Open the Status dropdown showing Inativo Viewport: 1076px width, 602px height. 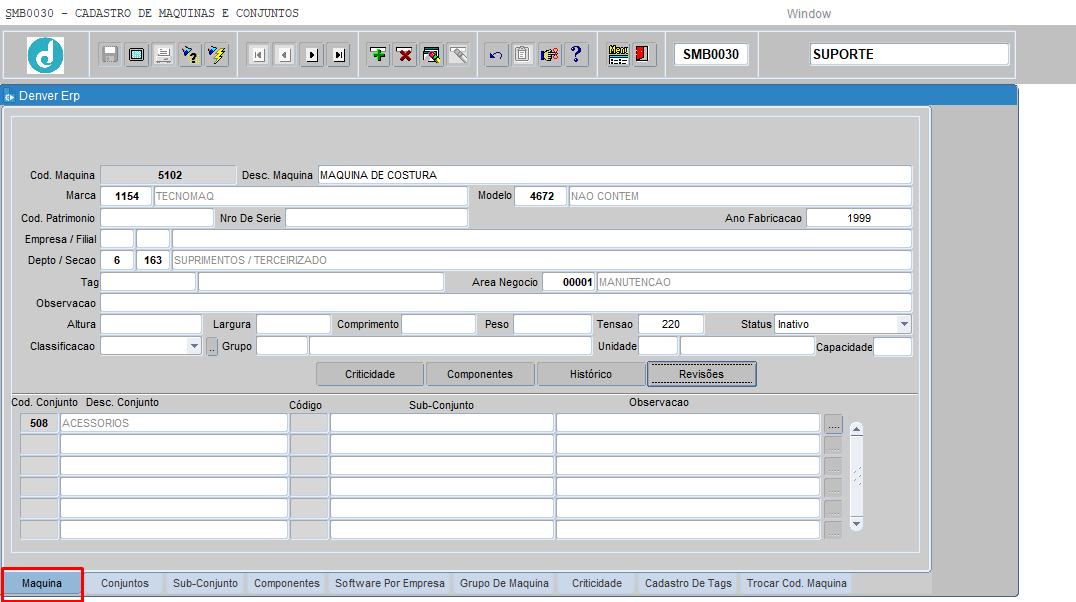903,324
